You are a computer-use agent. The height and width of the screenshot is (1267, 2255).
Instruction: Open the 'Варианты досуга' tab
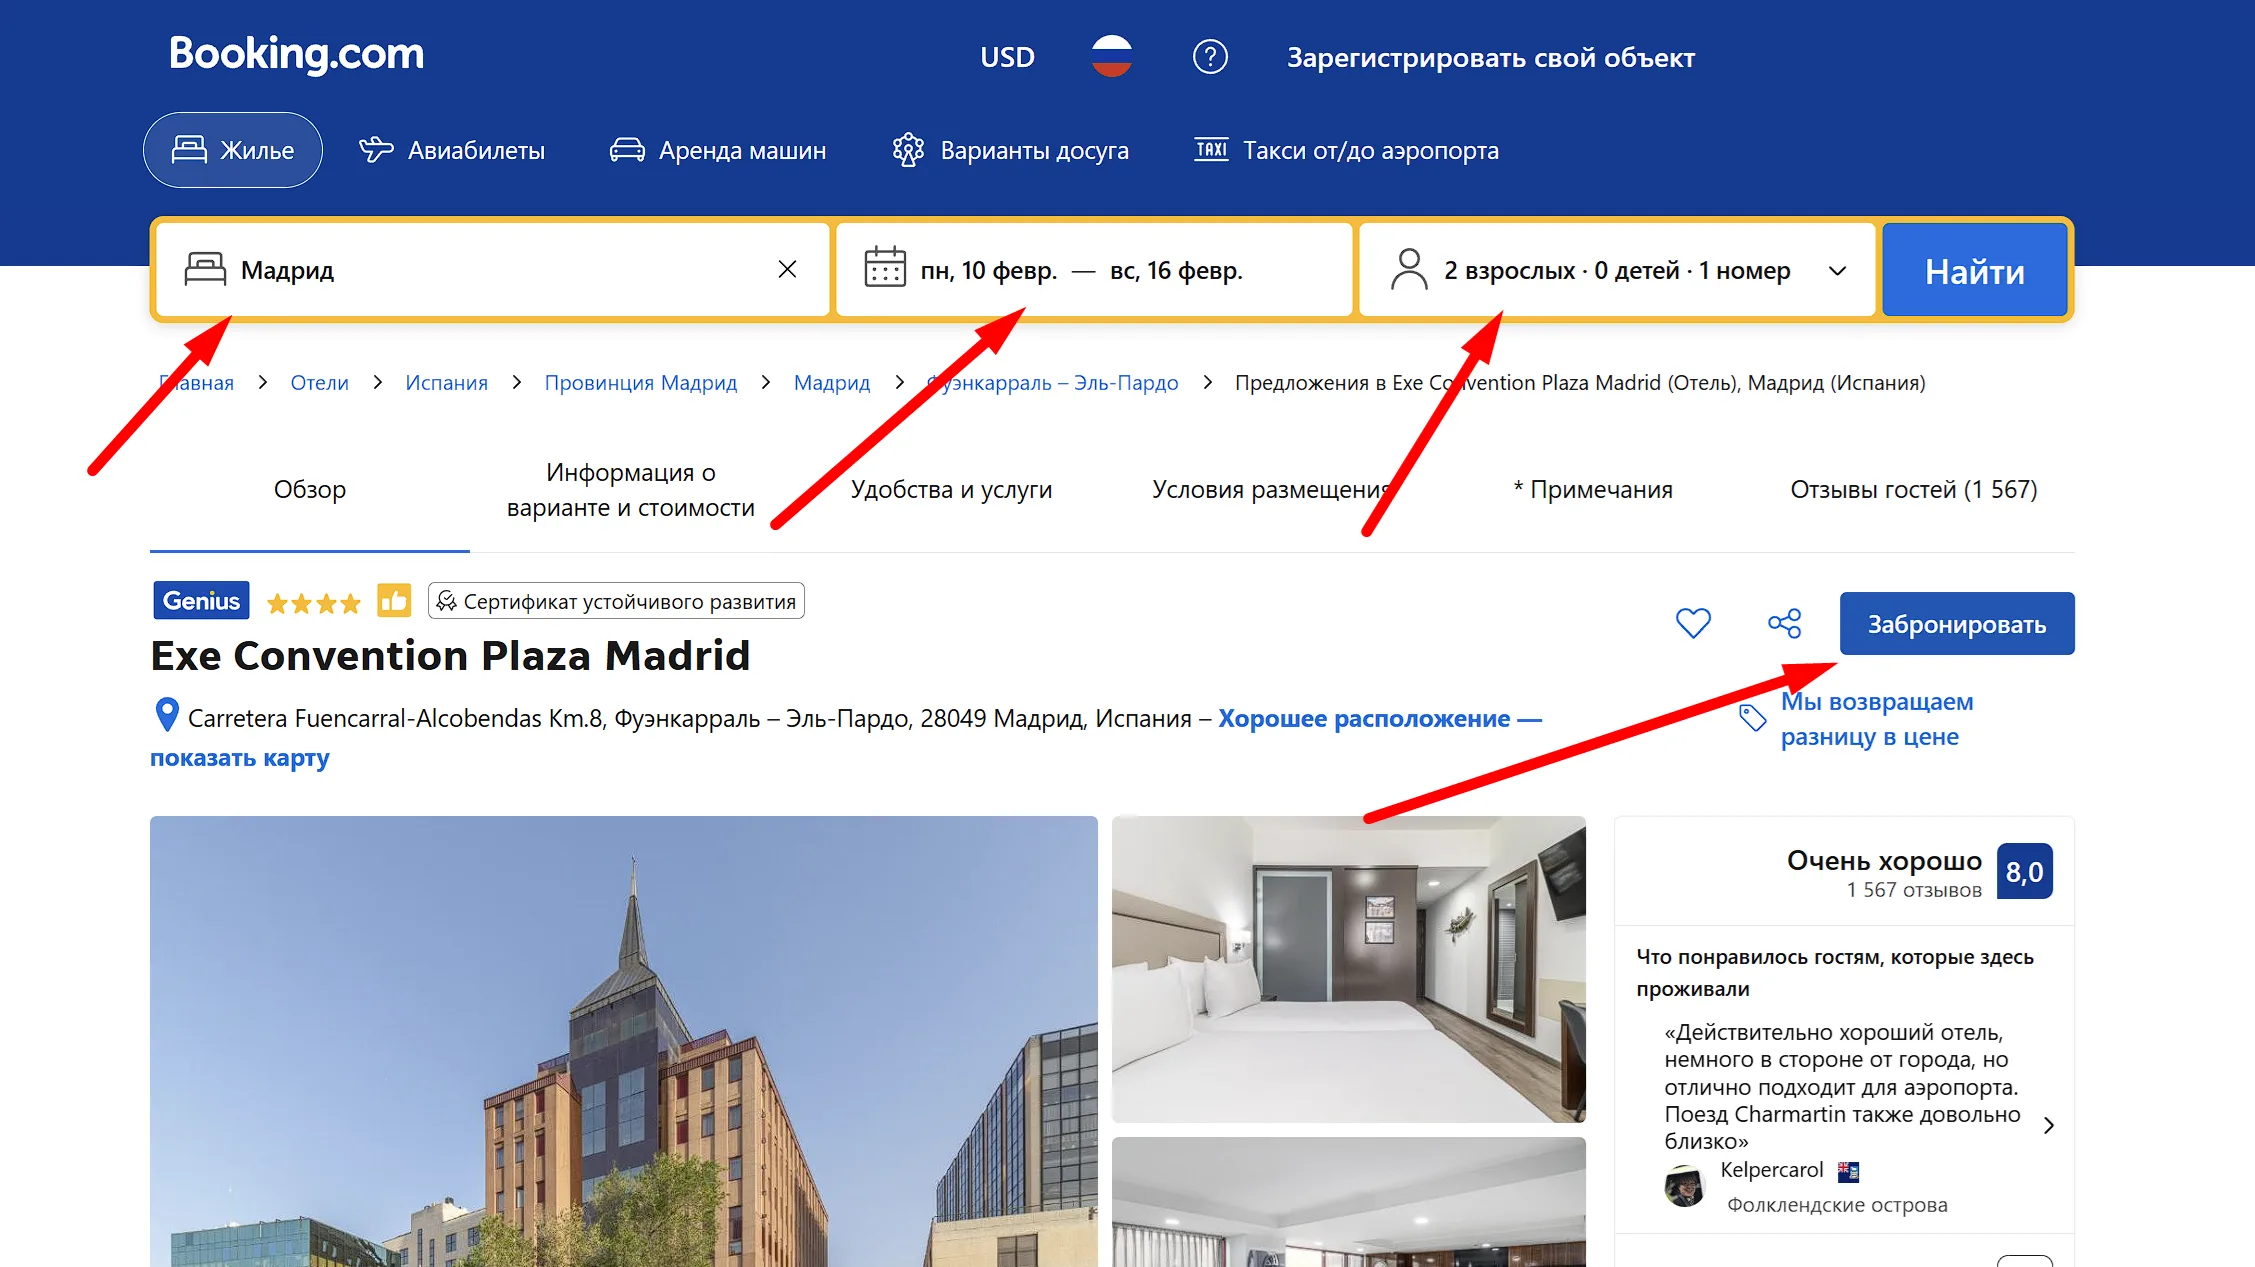tap(1010, 150)
